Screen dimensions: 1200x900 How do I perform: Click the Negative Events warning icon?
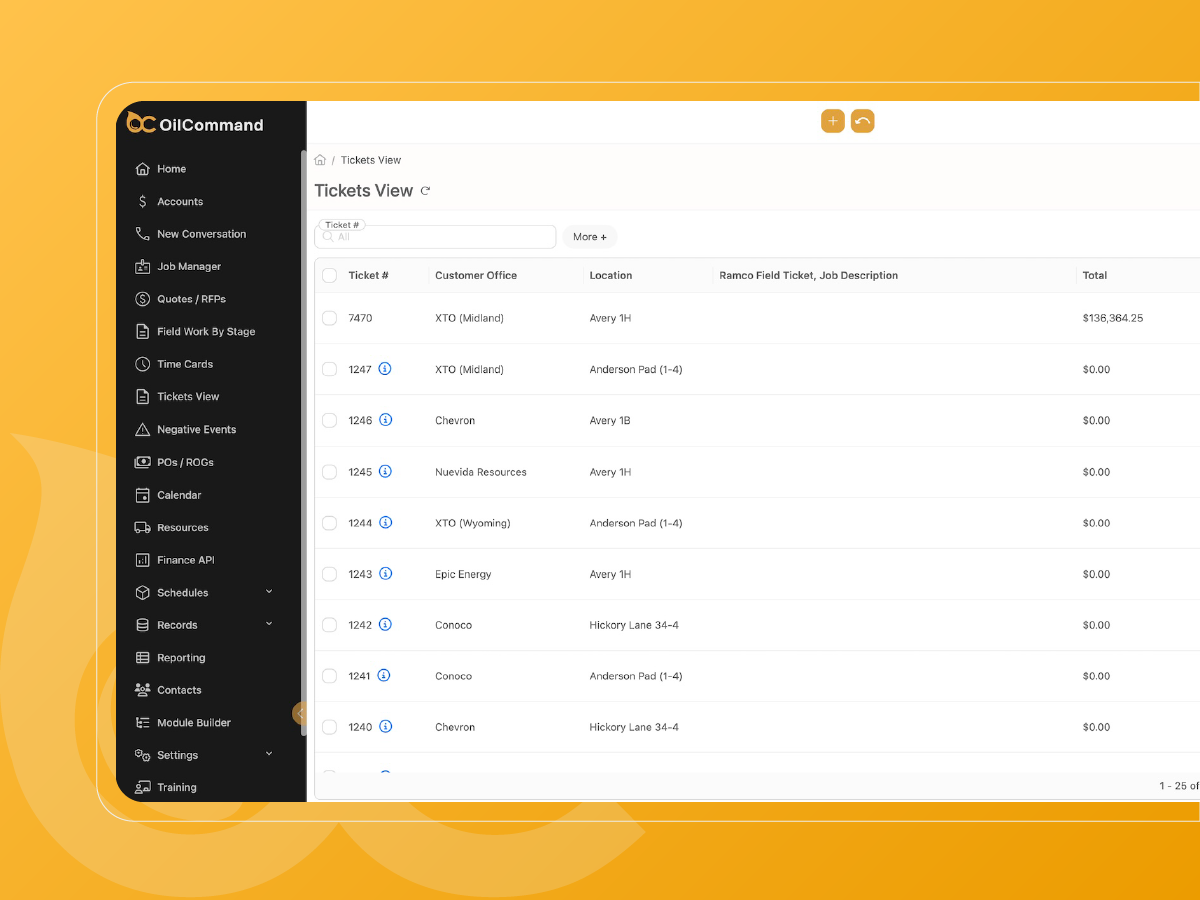click(142, 429)
